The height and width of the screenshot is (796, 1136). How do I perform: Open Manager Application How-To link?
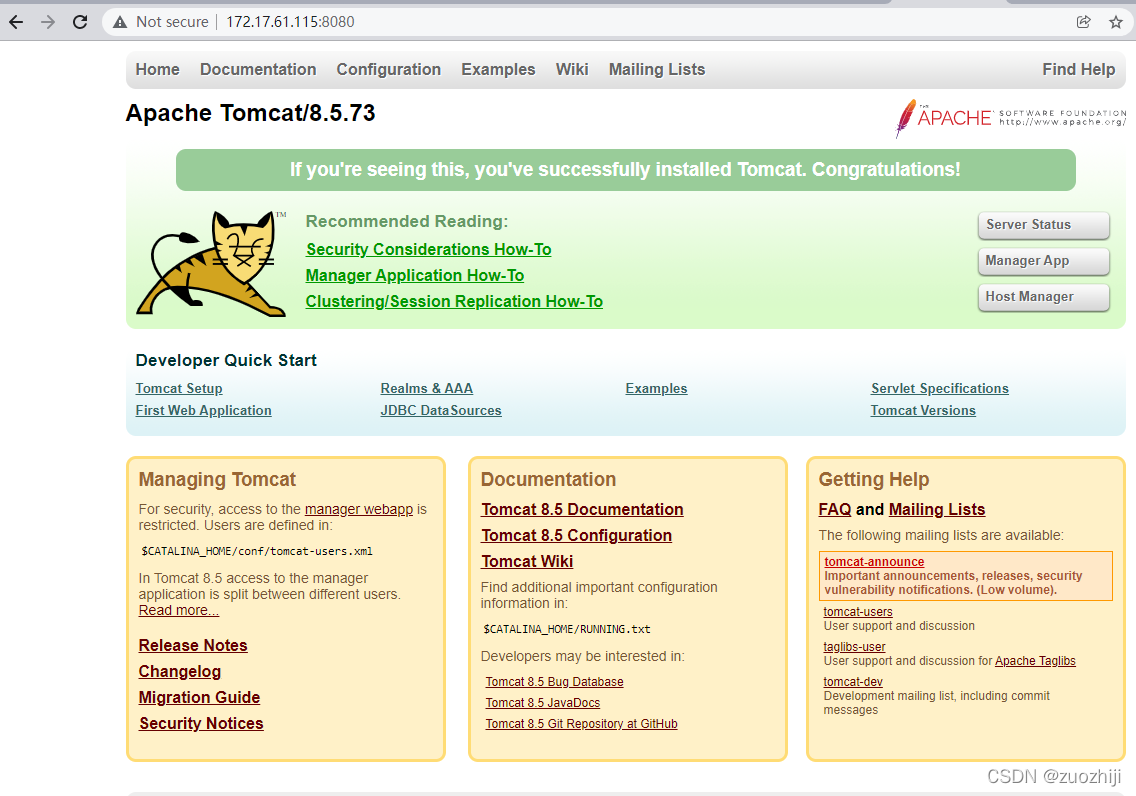[414, 275]
